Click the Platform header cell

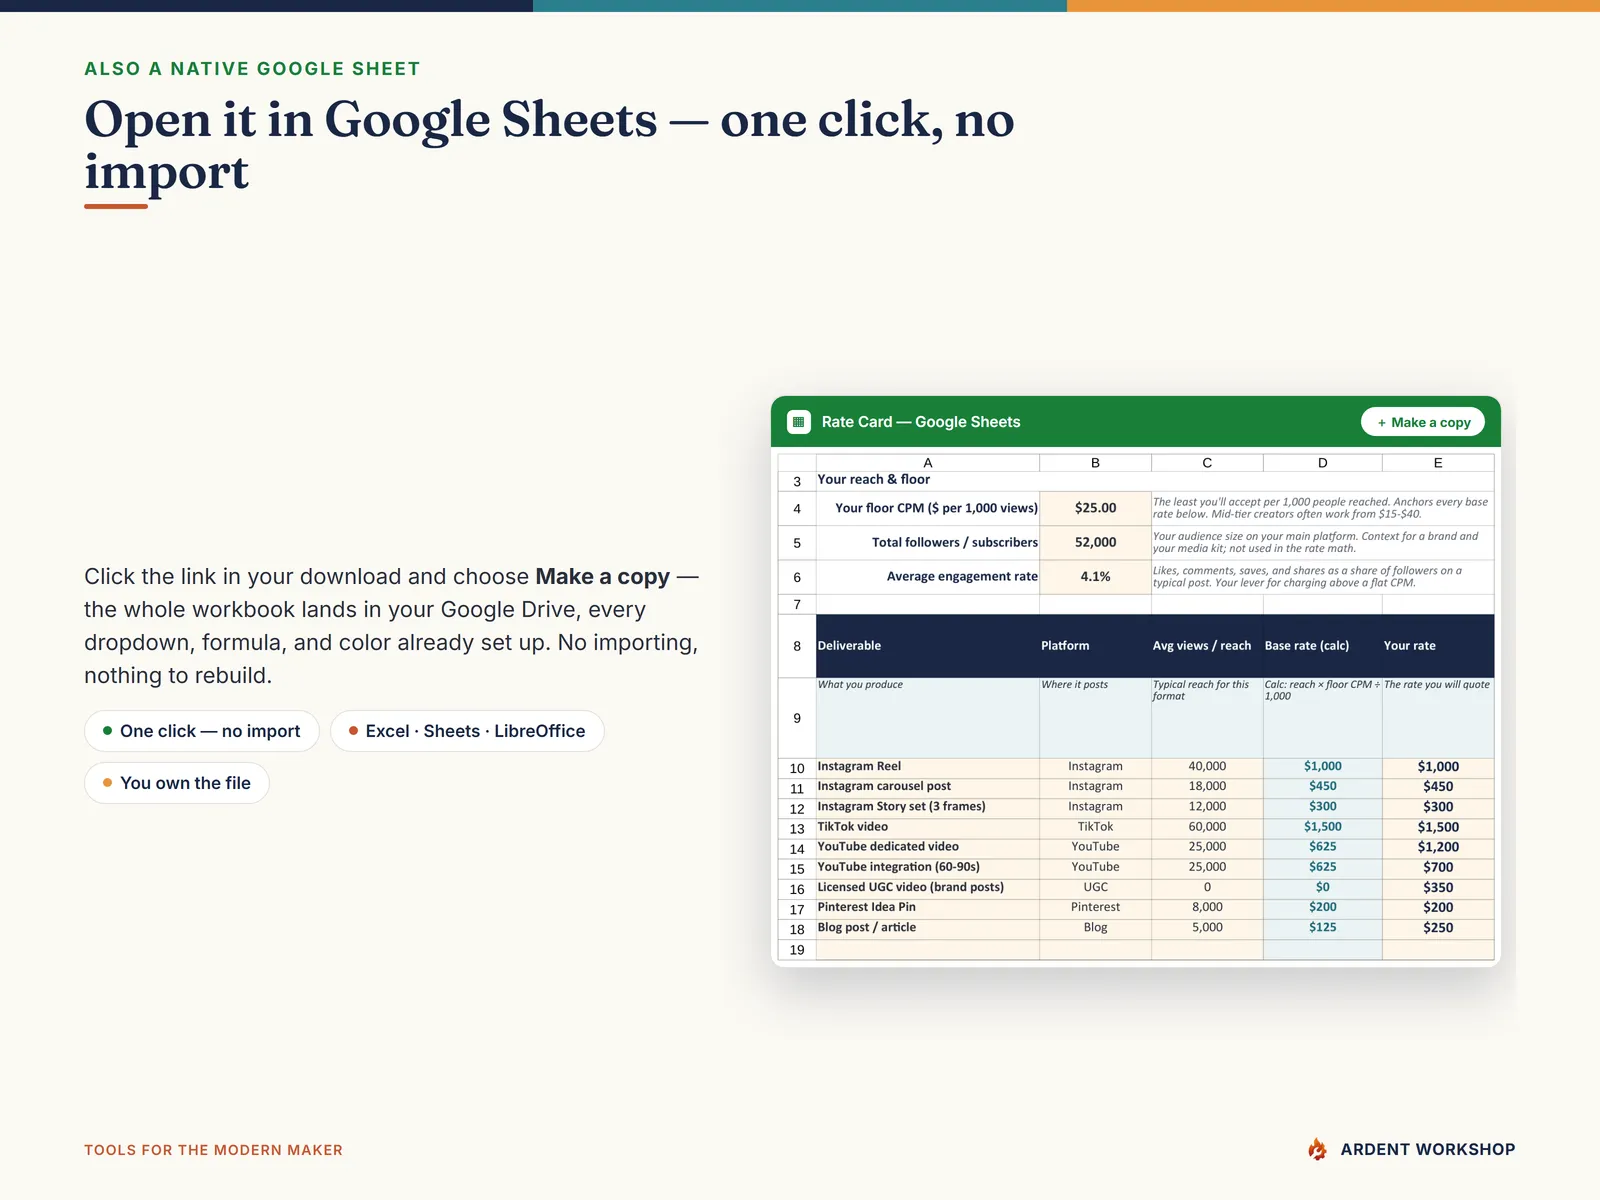[1095, 646]
